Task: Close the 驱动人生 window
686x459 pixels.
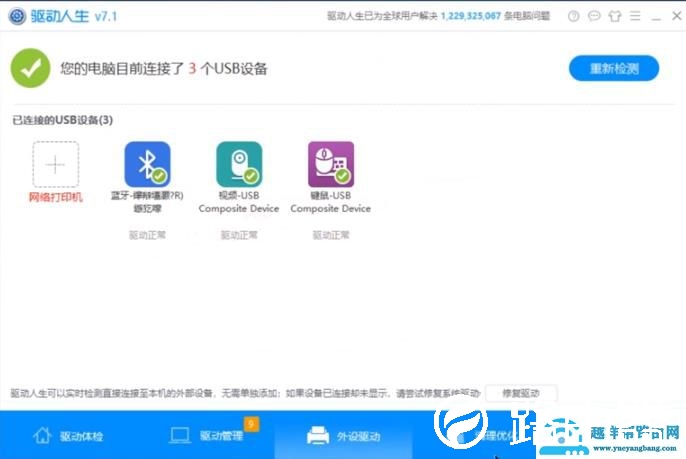Action: point(676,16)
